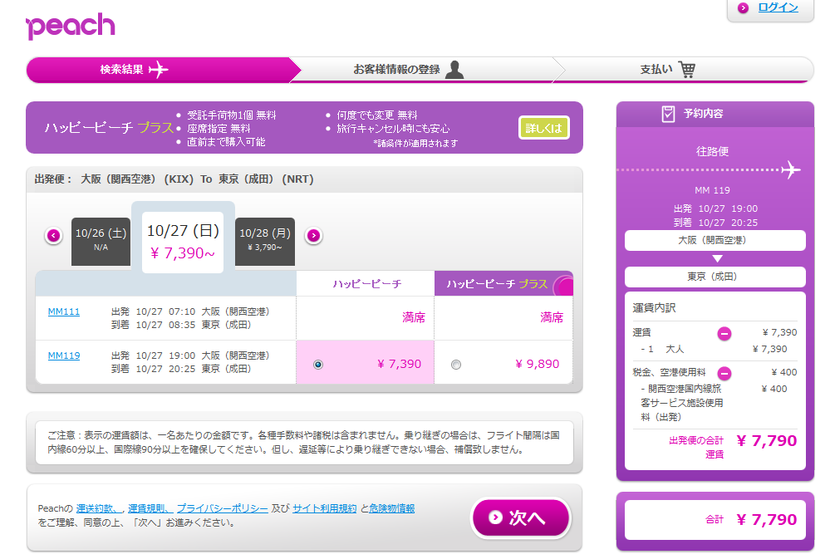The image size is (830, 559).
Task: Click the login arrow icon
Action: 743,8
